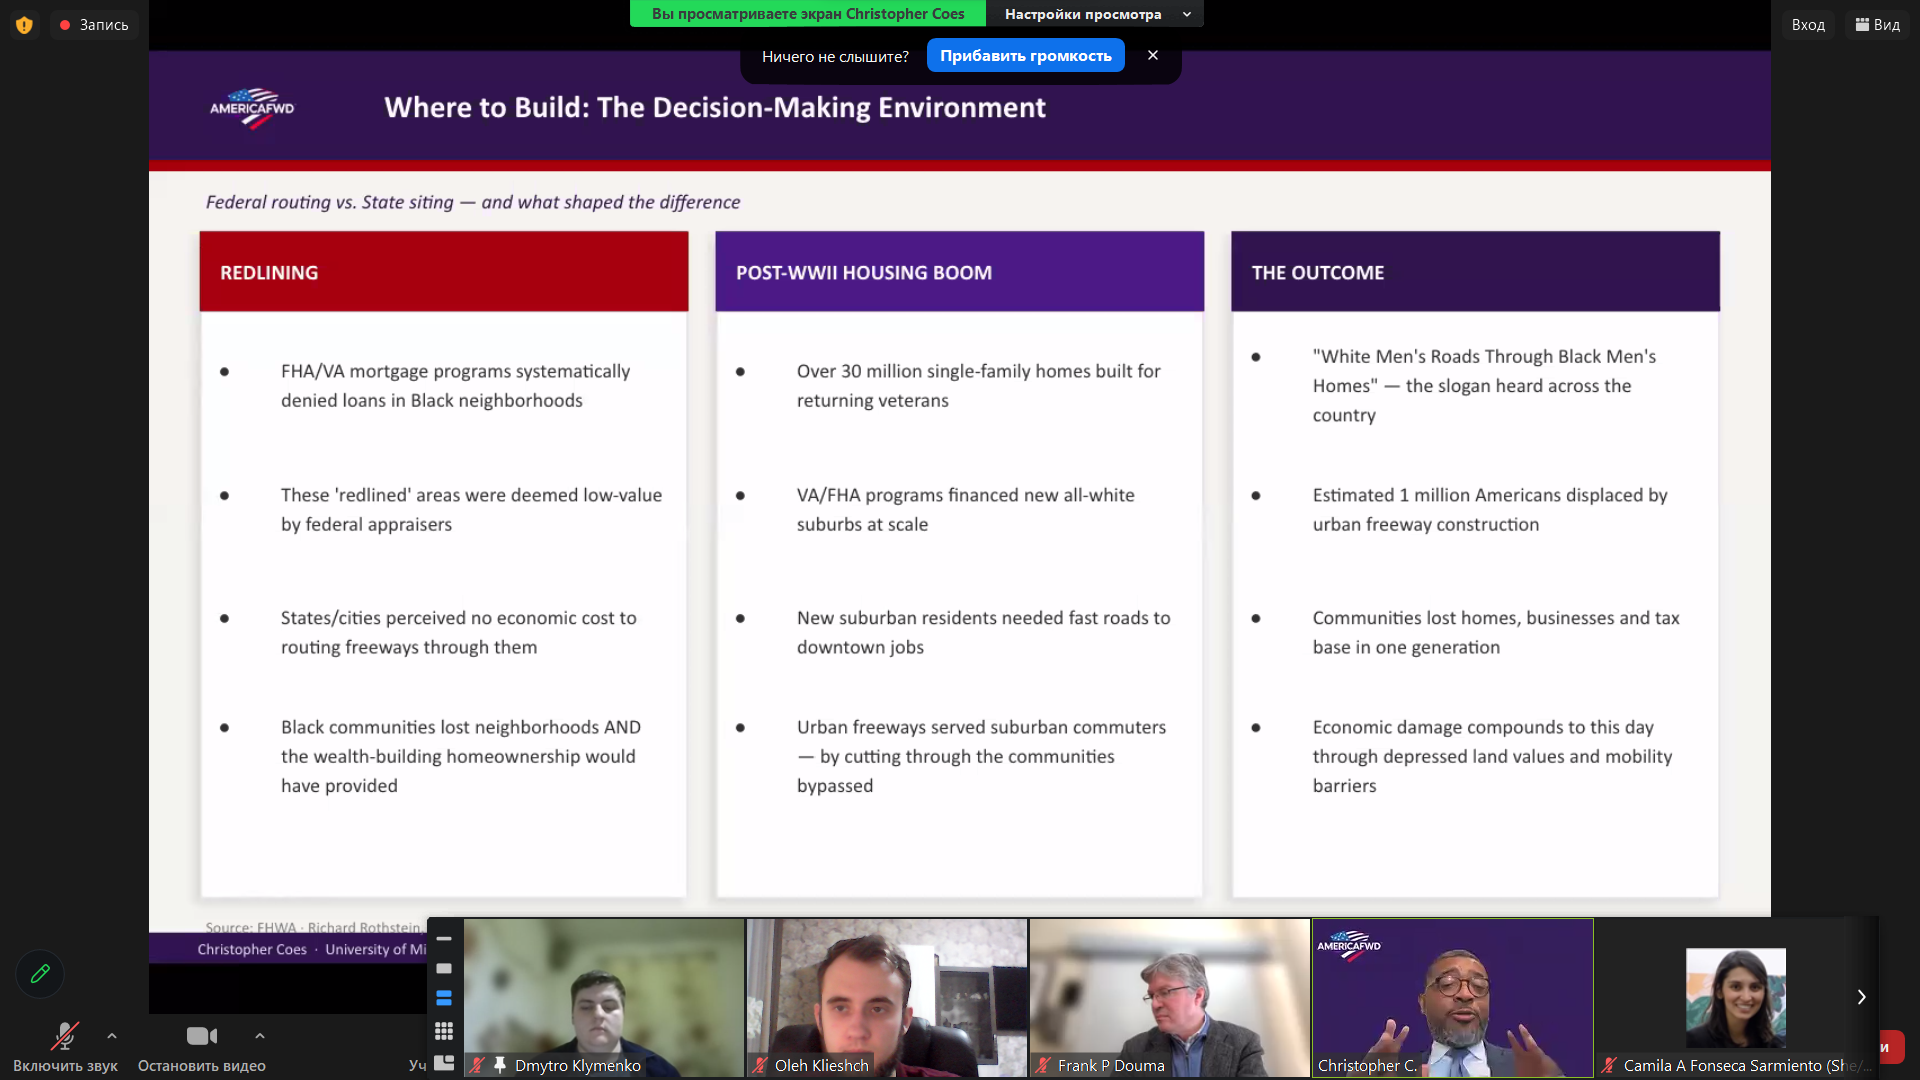Dismiss the volume prompt with X

(1153, 55)
